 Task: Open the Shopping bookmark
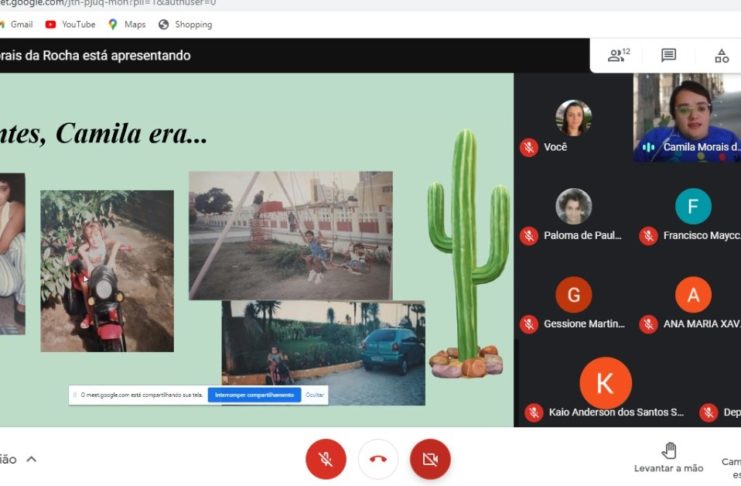185,24
